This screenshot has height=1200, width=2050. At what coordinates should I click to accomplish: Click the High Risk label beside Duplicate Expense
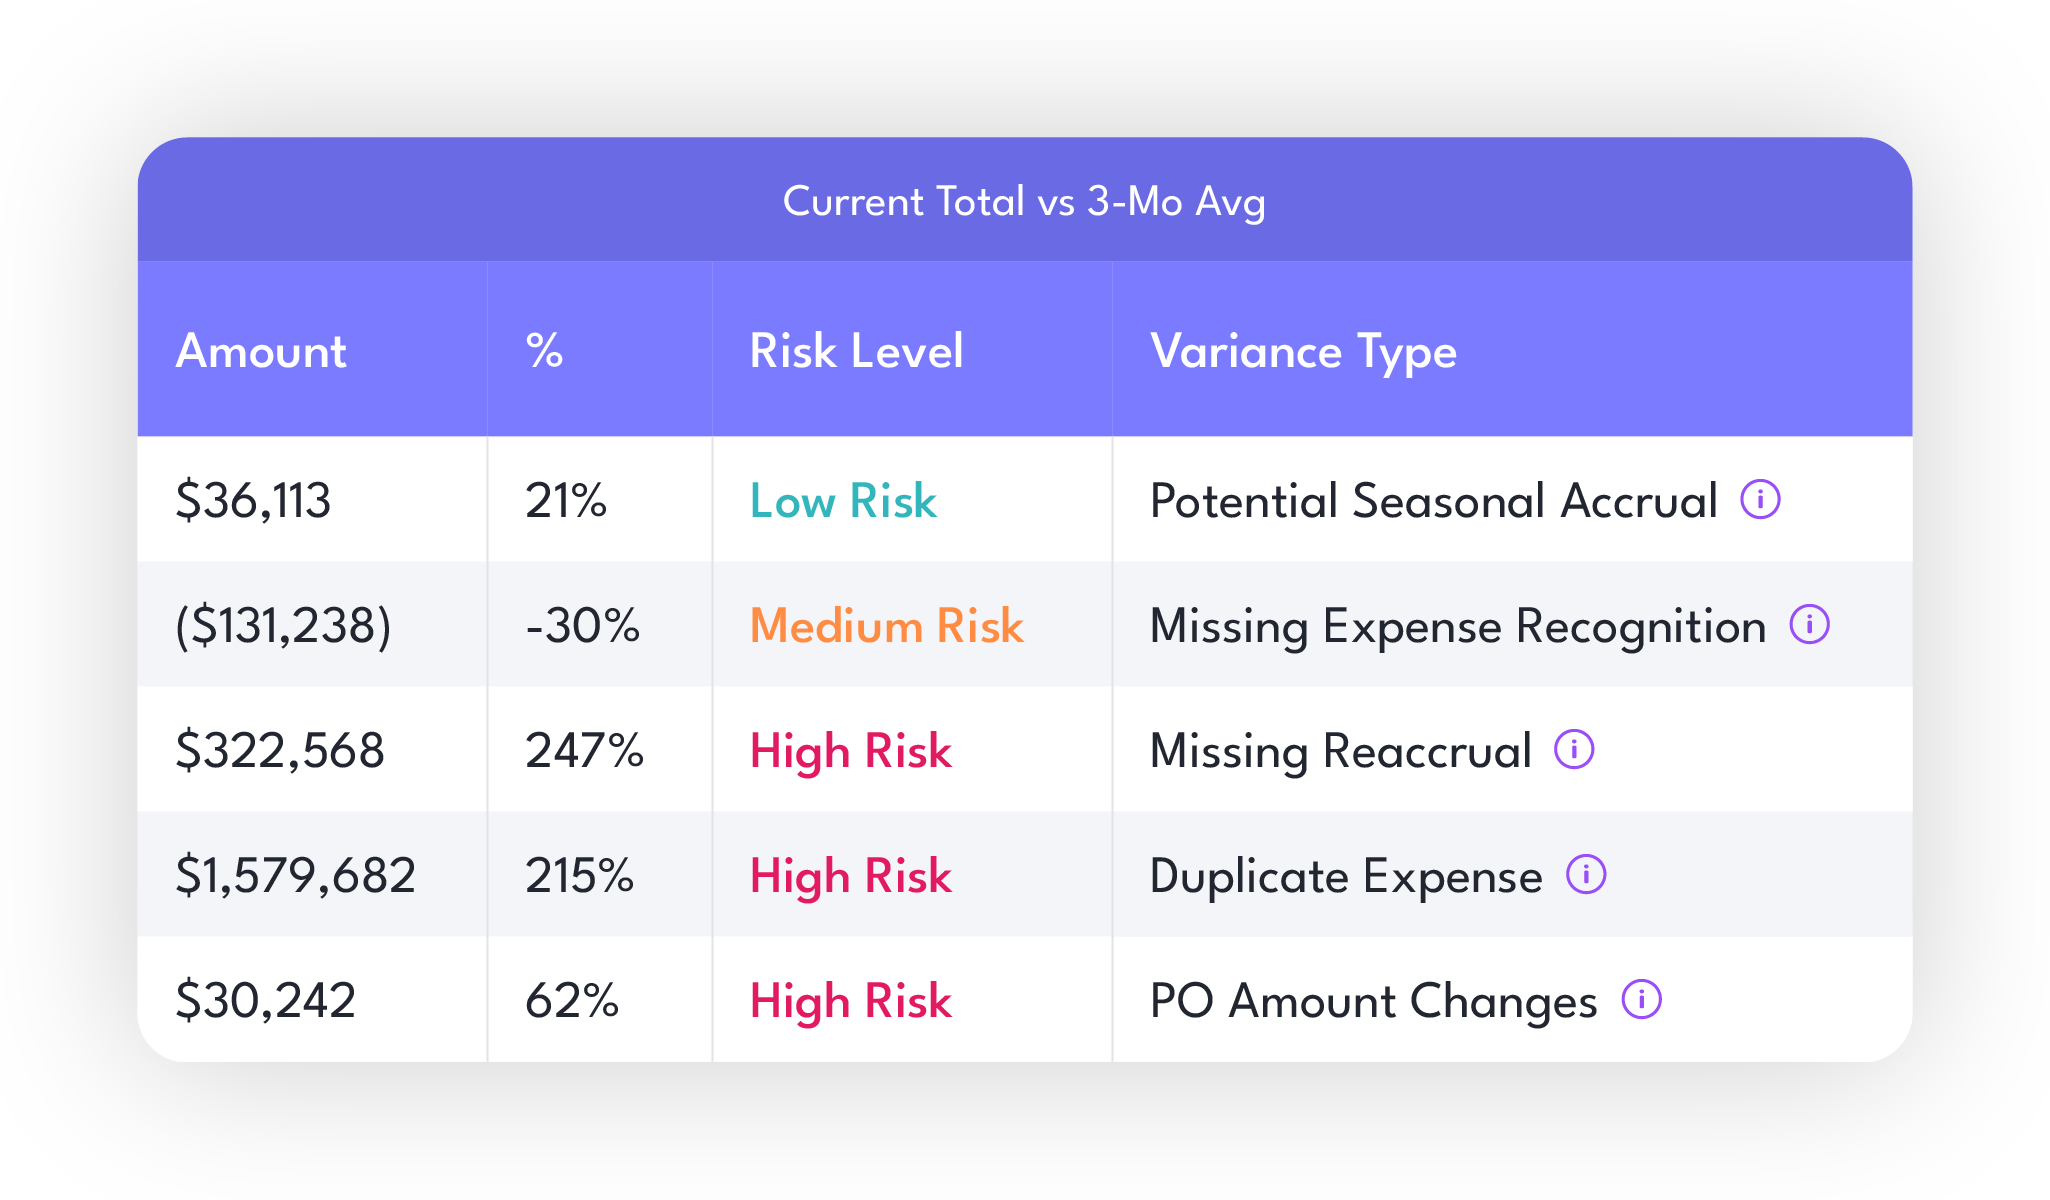tap(851, 876)
